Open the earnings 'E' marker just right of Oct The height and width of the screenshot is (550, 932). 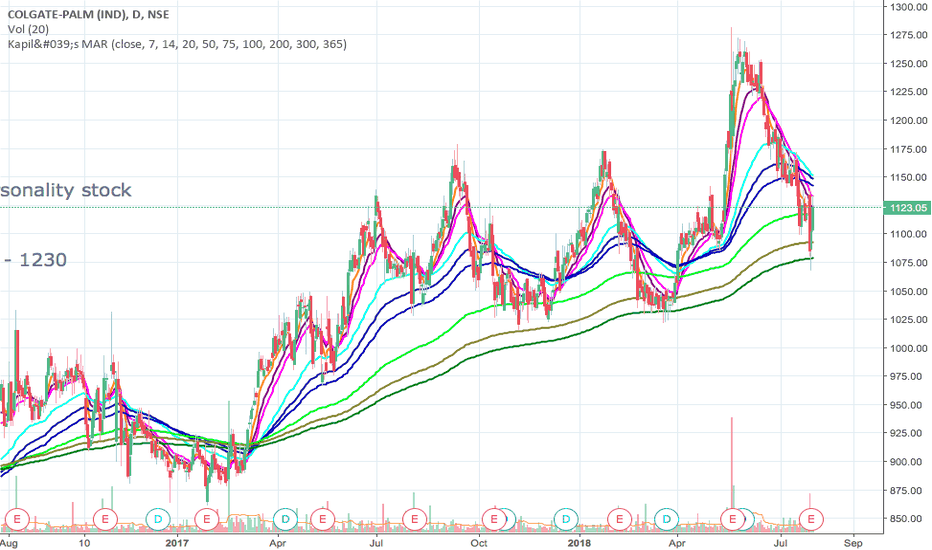pyautogui.click(x=493, y=519)
